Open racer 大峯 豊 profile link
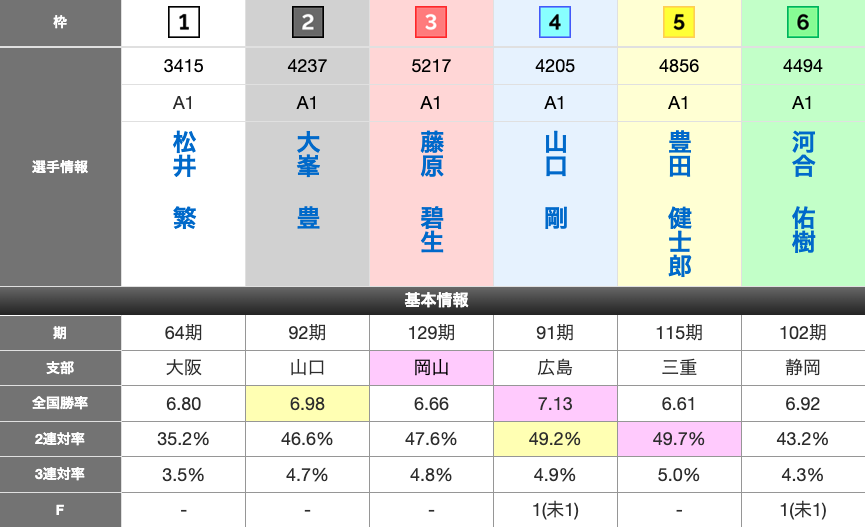Image resolution: width=865 pixels, height=527 pixels. click(x=308, y=182)
